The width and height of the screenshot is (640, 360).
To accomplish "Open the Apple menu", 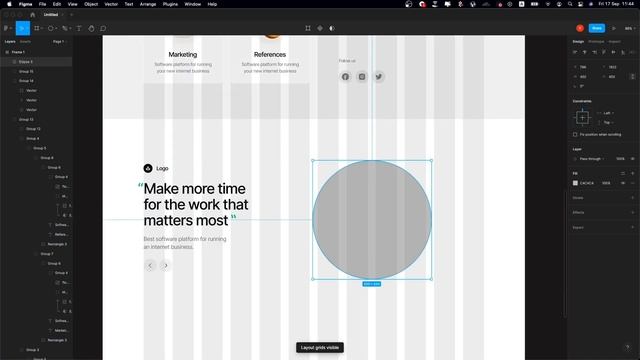I will [x=9, y=4].
